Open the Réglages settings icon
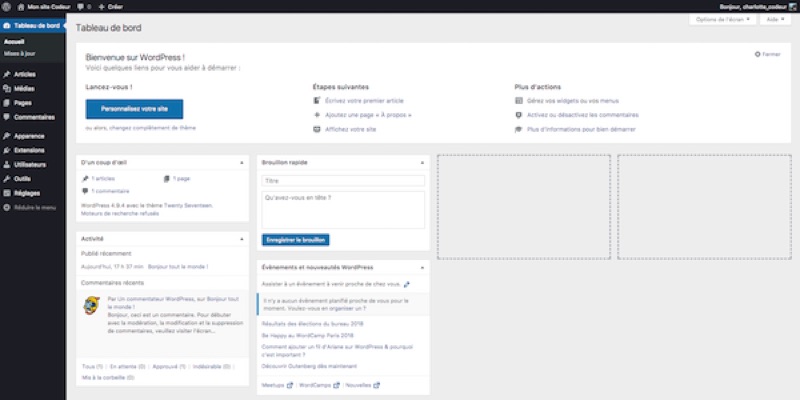This screenshot has height=400, width=800. [8, 192]
